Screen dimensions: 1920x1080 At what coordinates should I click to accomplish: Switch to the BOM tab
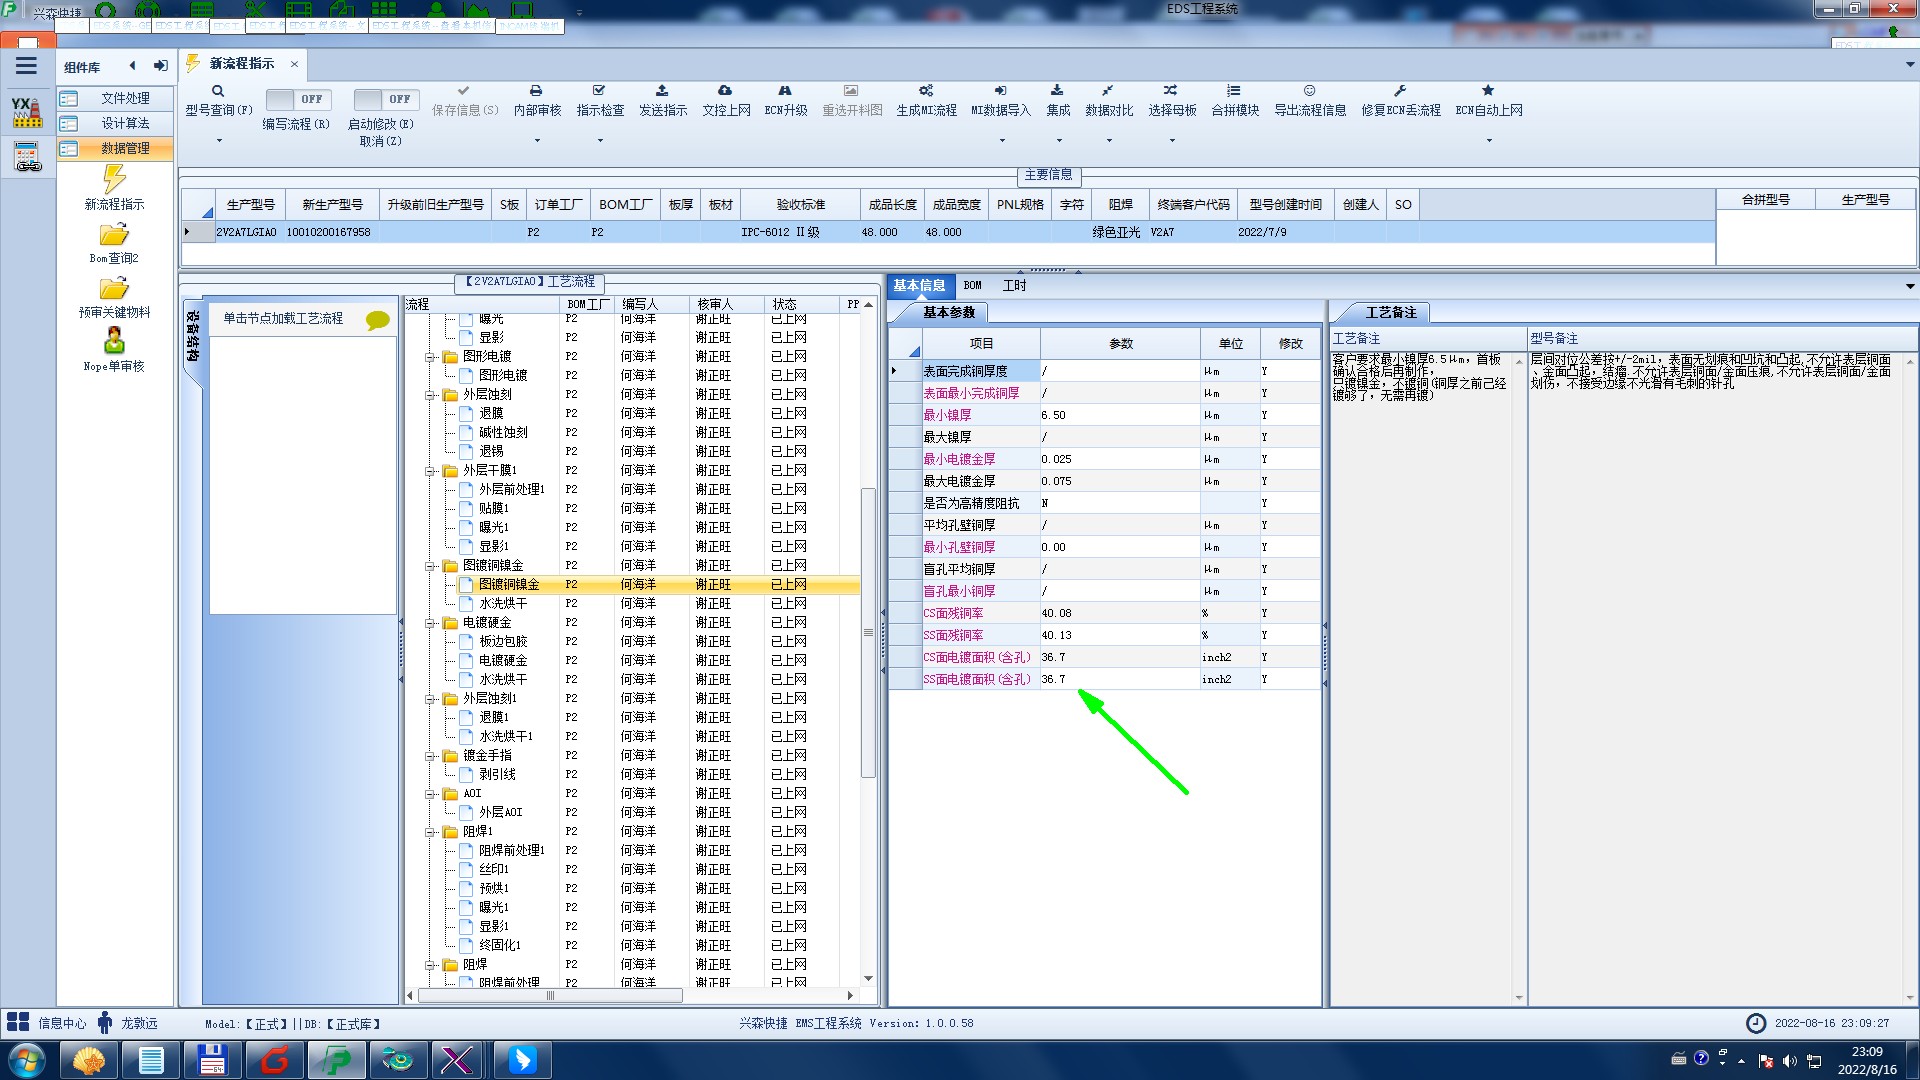click(x=972, y=286)
